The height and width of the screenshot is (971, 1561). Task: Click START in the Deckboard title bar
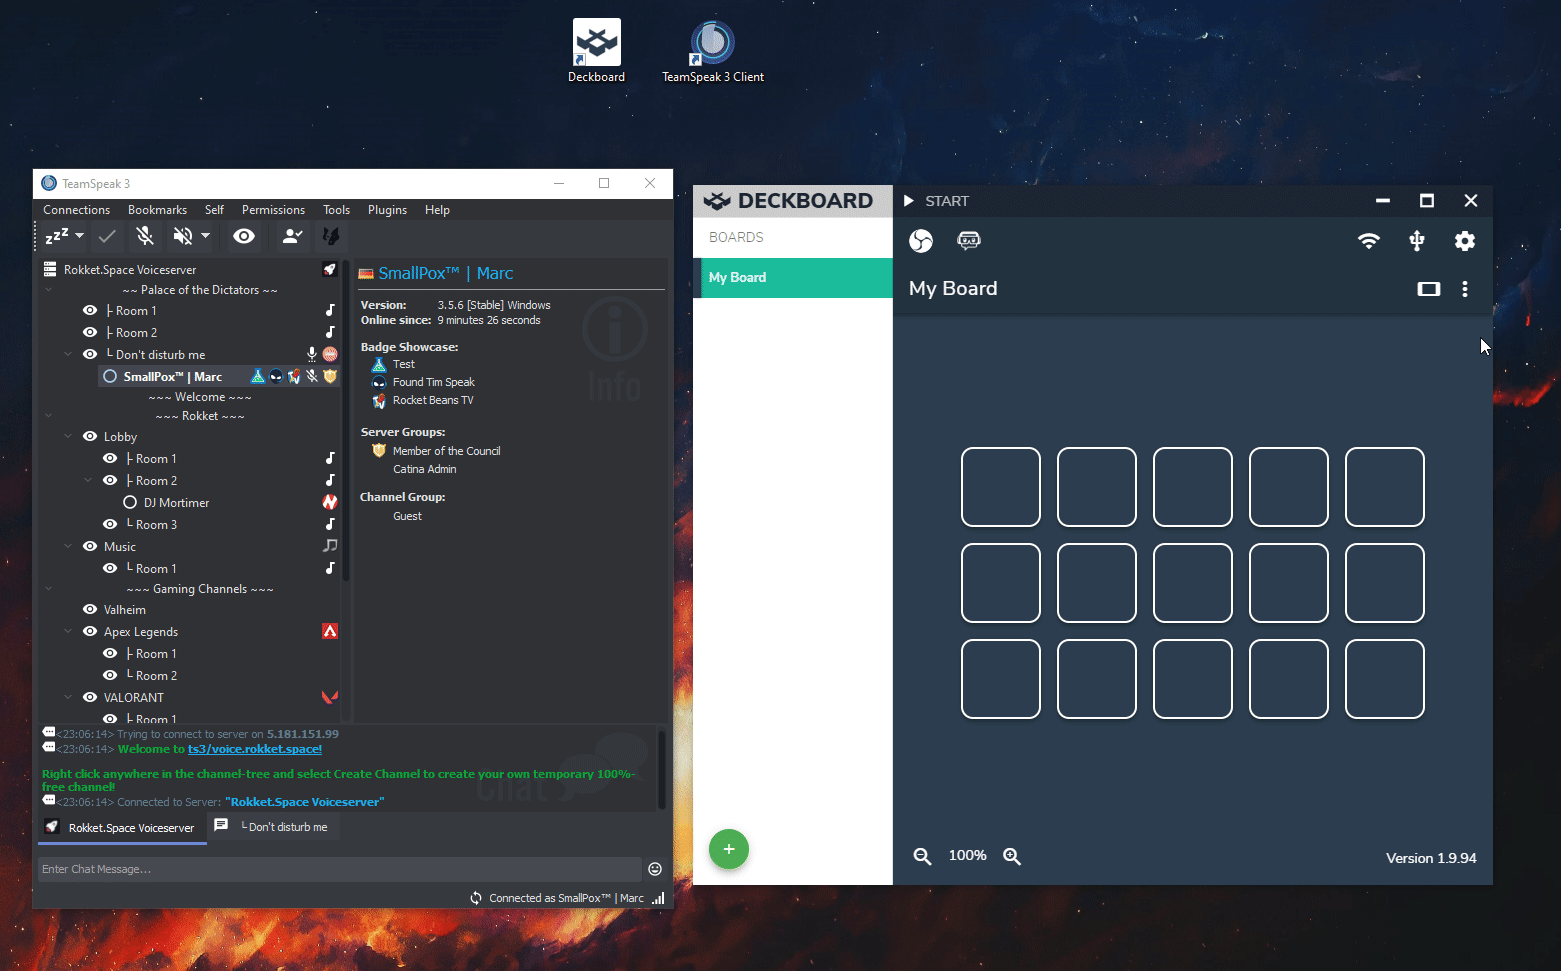[936, 201]
